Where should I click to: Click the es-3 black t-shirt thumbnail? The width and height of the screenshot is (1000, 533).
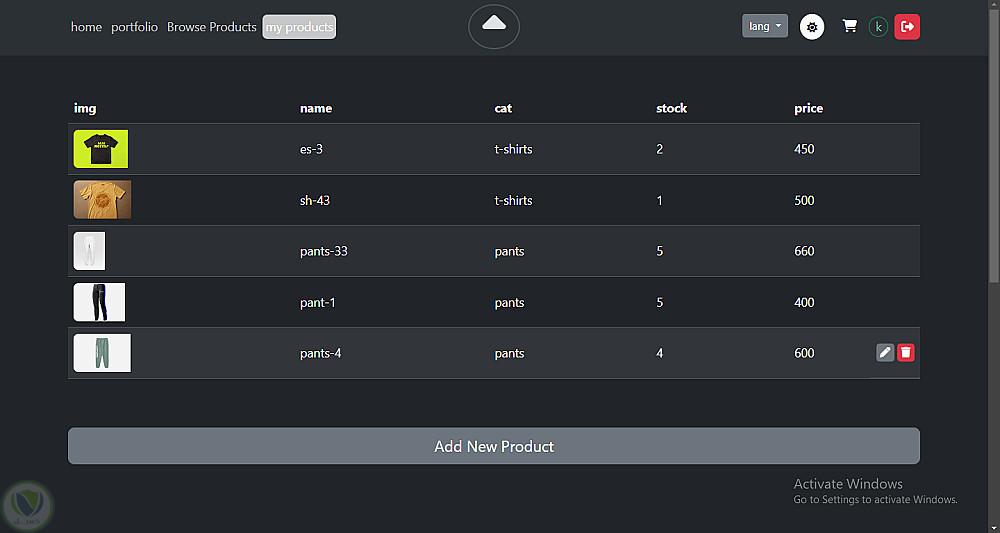tap(101, 149)
